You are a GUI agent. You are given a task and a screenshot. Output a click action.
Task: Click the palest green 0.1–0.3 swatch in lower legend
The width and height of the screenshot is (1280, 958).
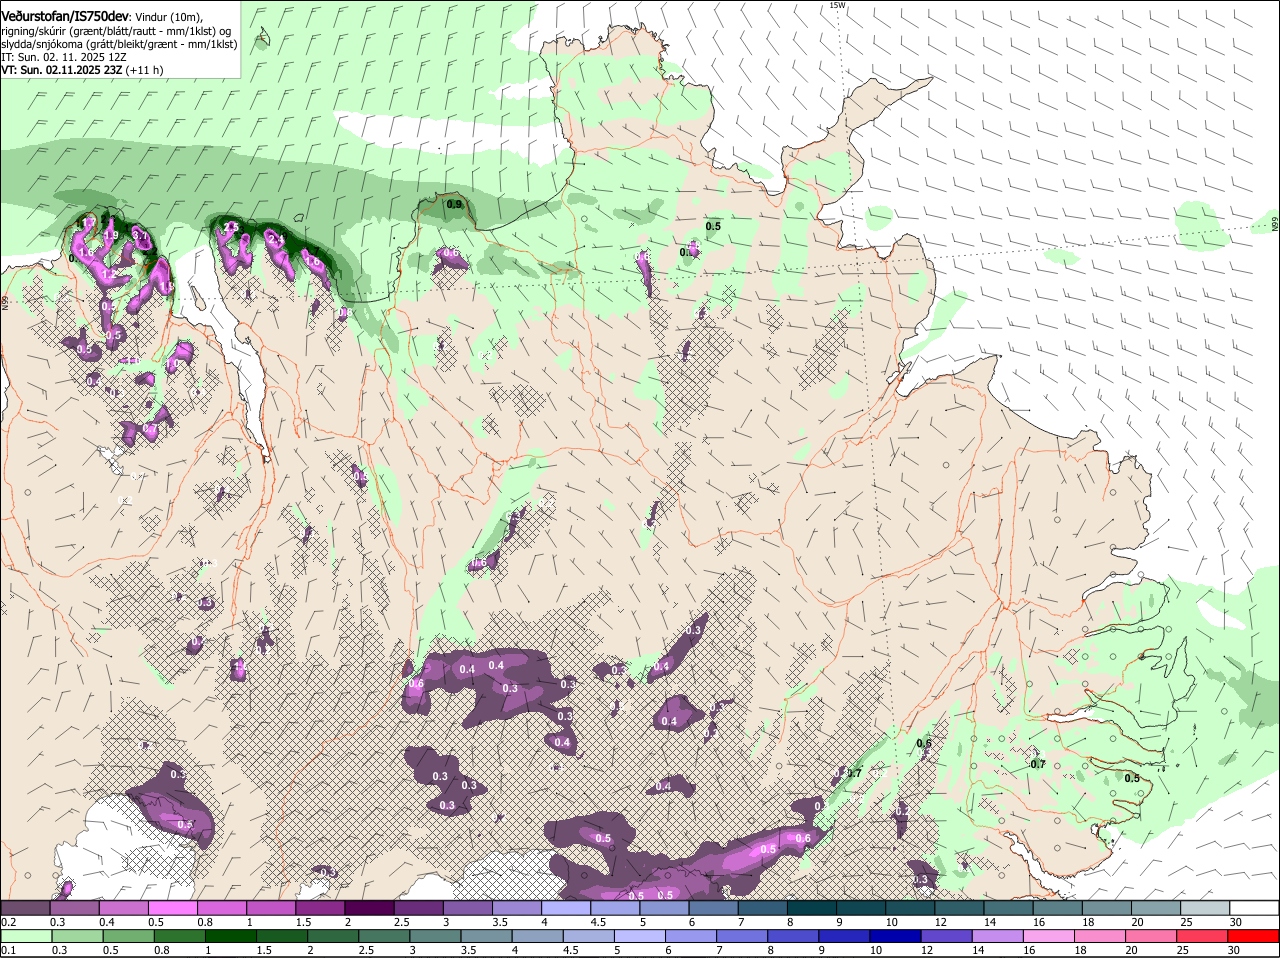coord(26,936)
